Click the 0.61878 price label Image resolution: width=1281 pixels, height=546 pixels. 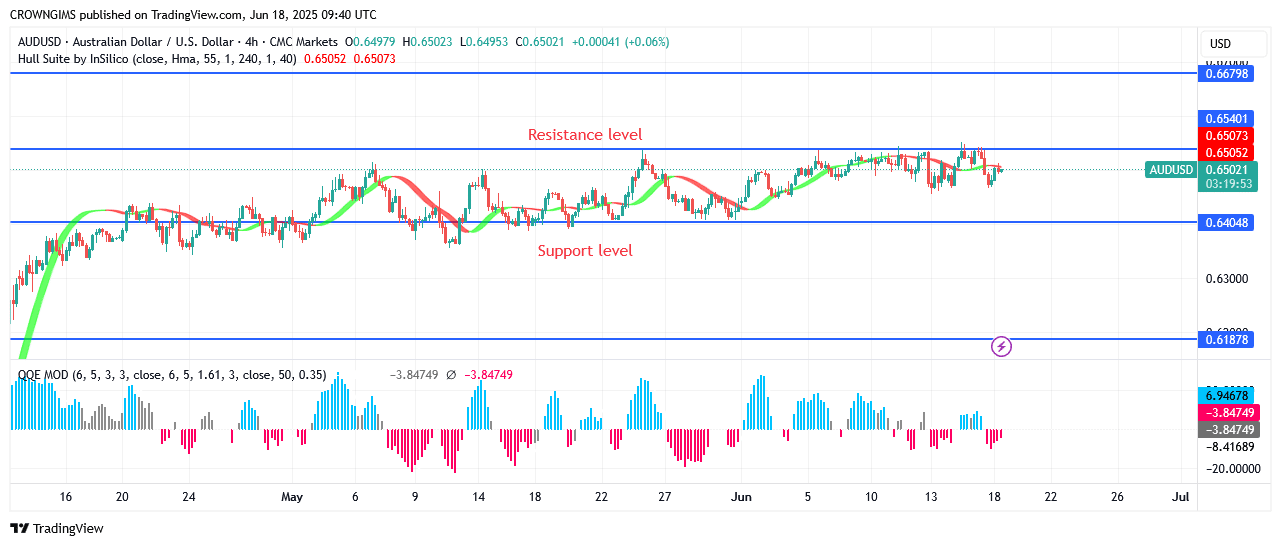[x=1227, y=340]
